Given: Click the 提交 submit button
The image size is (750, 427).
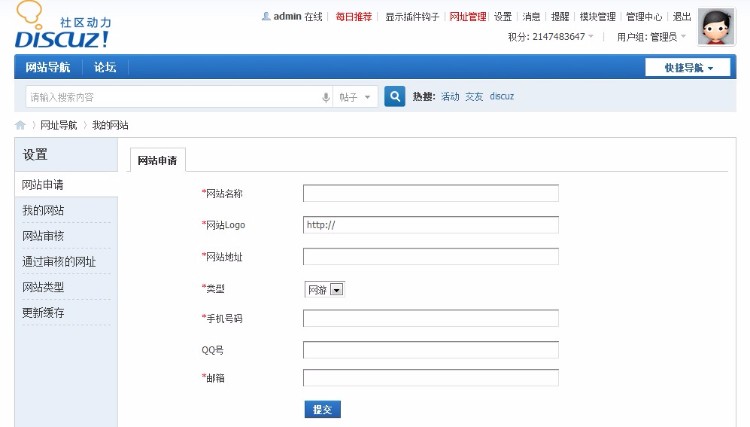Looking at the screenshot, I should [322, 409].
